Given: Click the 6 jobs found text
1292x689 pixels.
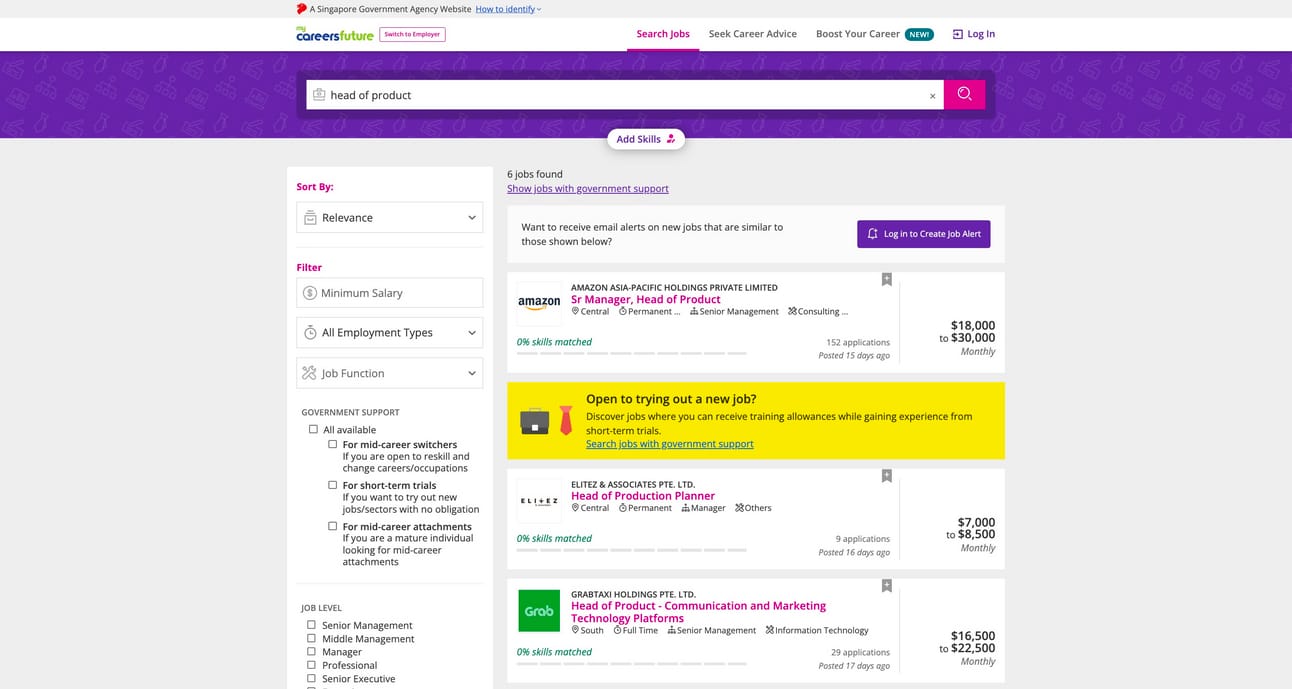Looking at the screenshot, I should [535, 174].
